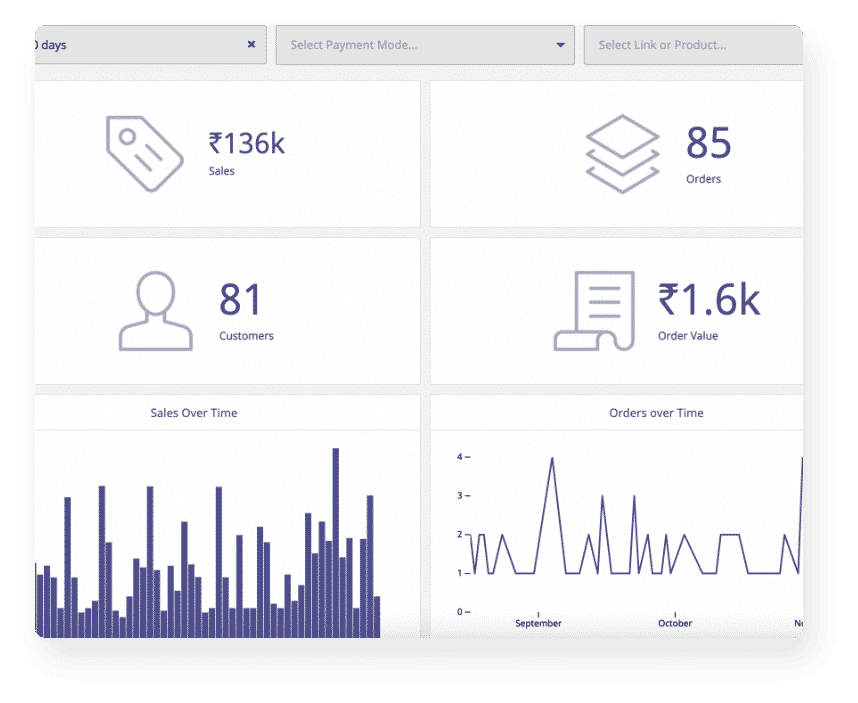Screen dimensions: 858x703
Task: Open the Select Link or Product dropdown
Action: (x=690, y=45)
